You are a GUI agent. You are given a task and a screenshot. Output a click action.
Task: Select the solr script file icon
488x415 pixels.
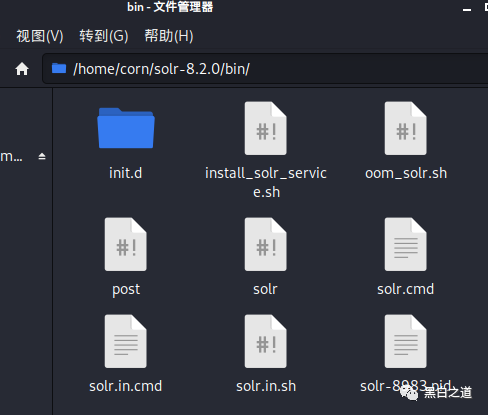(x=265, y=244)
